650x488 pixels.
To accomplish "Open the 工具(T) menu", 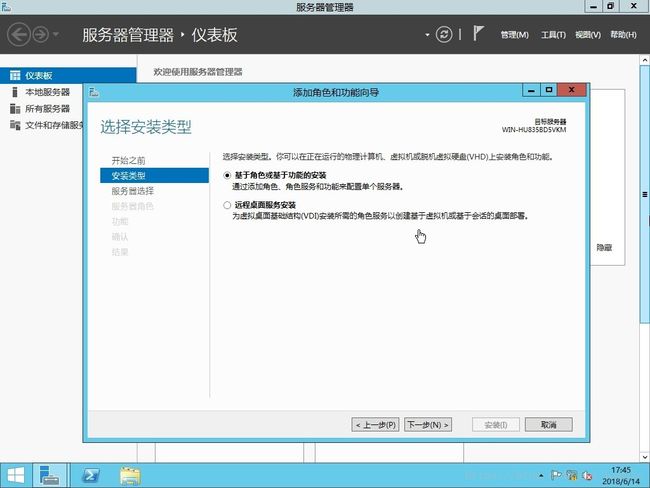I will pyautogui.click(x=553, y=35).
